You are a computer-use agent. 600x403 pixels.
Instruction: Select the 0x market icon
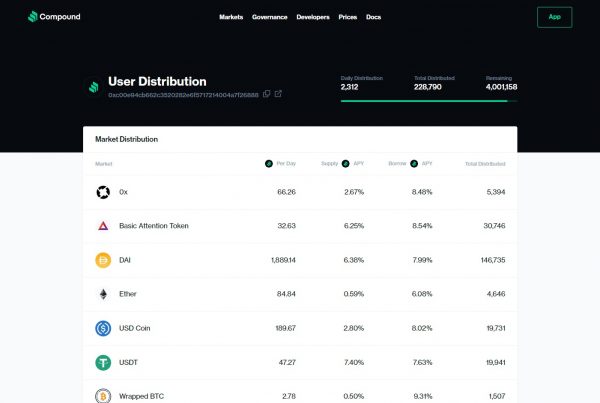coord(103,192)
